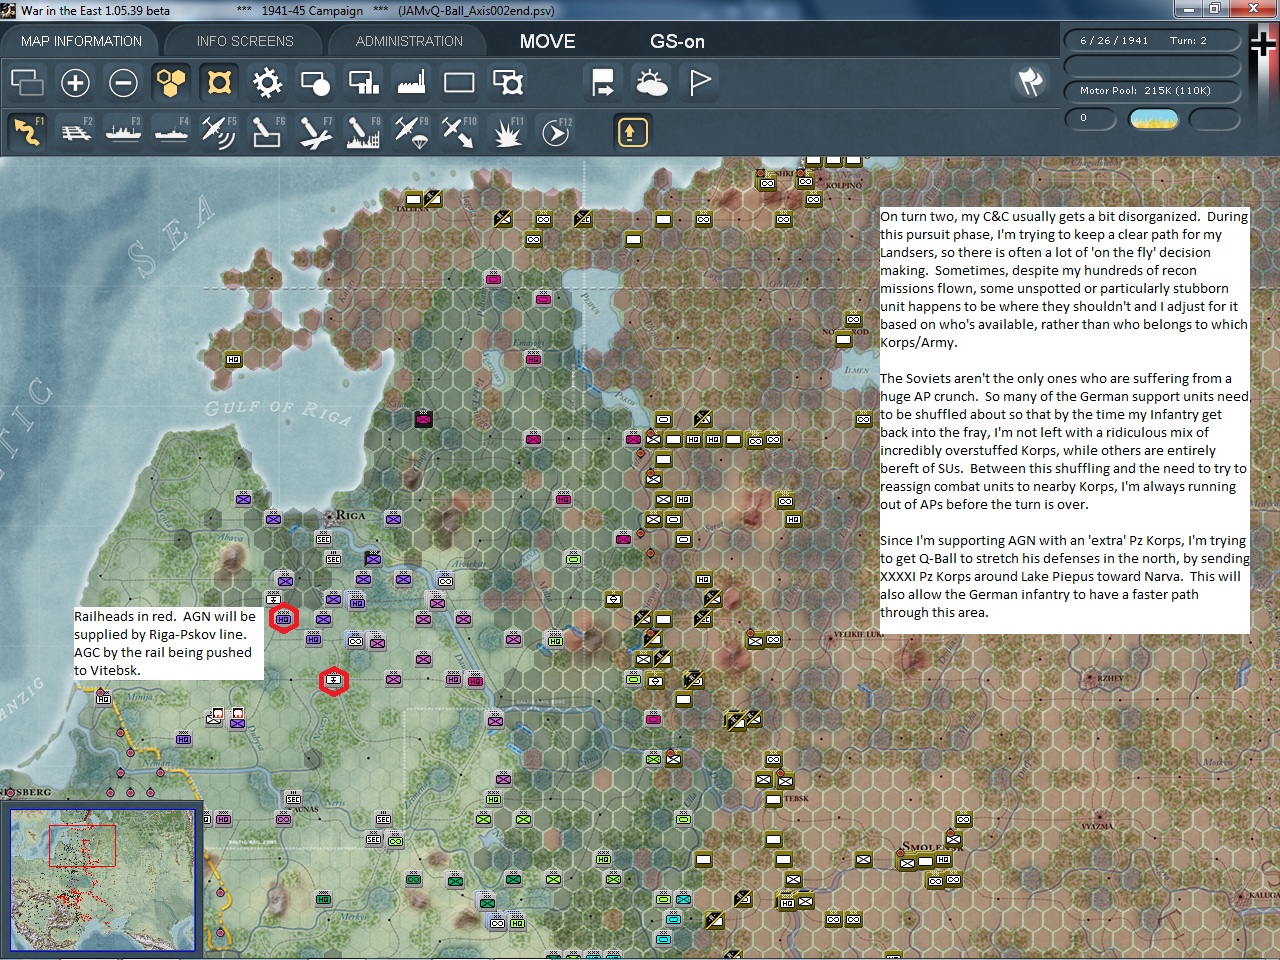Select the F2 rail movement mode
The width and height of the screenshot is (1280, 960).
(75, 132)
